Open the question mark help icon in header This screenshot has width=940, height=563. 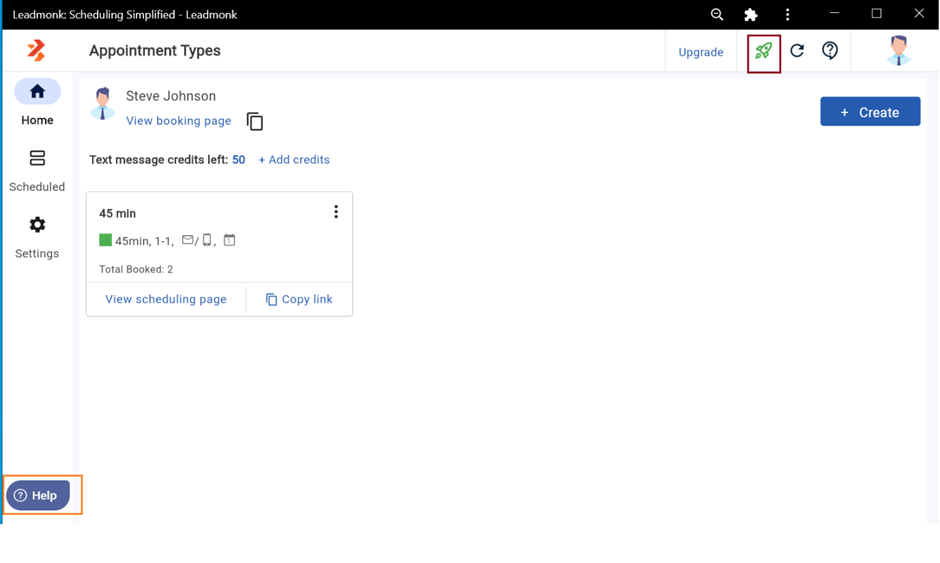(x=830, y=51)
